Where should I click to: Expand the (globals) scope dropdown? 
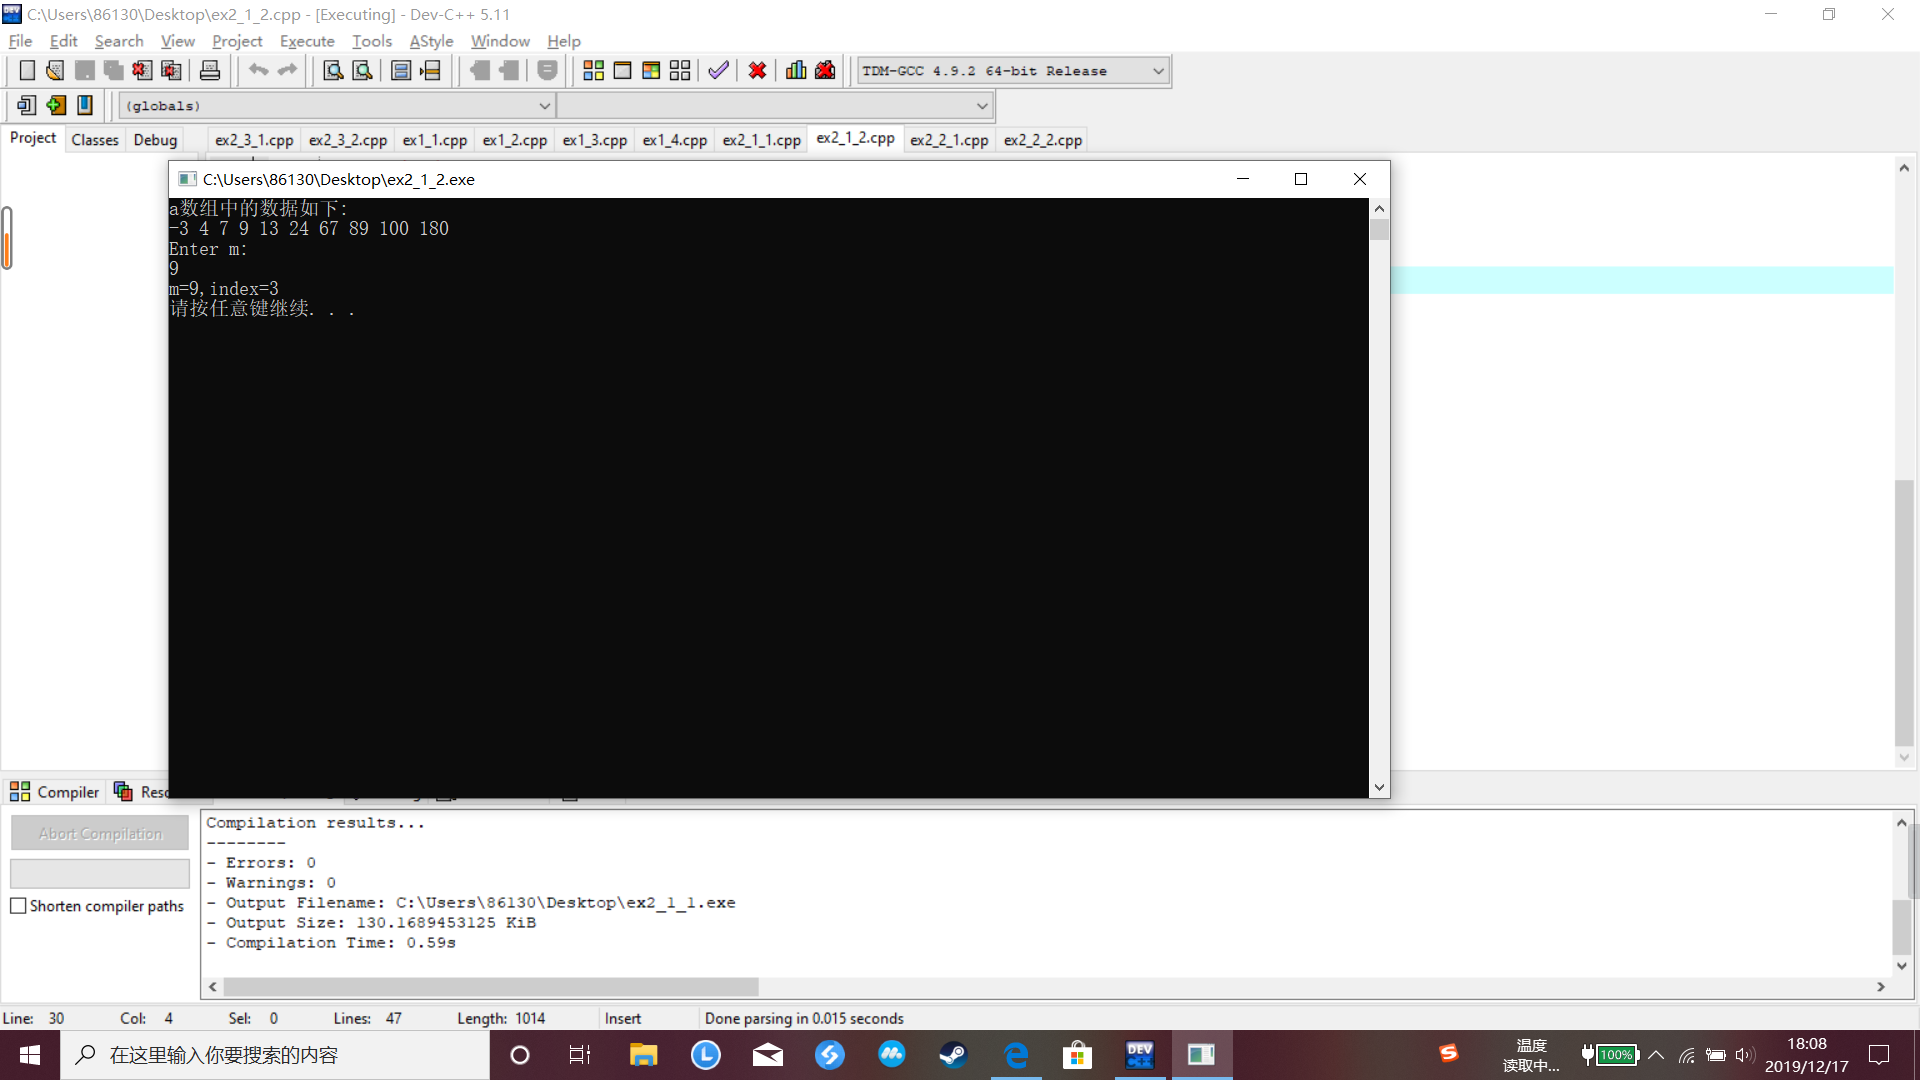(544, 106)
